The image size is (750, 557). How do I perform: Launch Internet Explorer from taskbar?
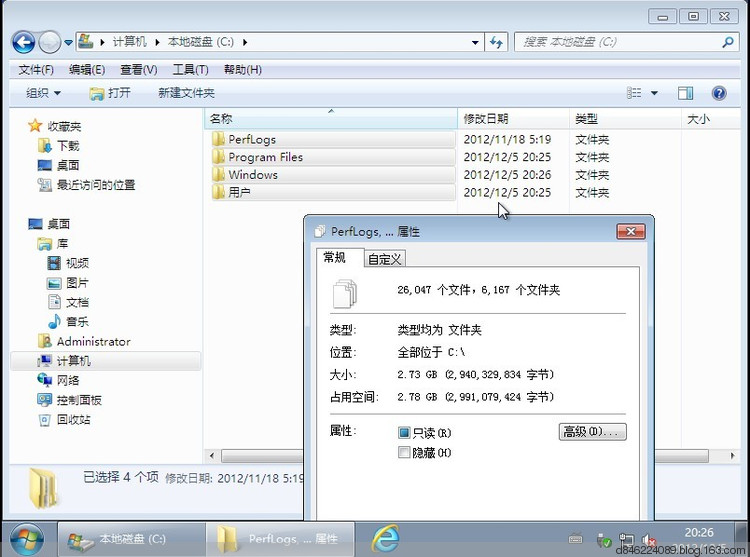click(x=386, y=539)
